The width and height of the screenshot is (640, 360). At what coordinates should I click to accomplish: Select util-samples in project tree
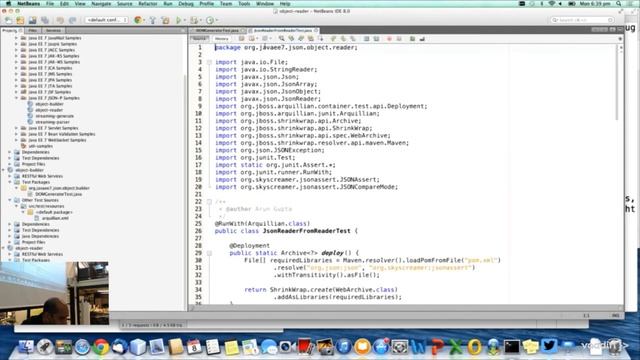point(40,146)
